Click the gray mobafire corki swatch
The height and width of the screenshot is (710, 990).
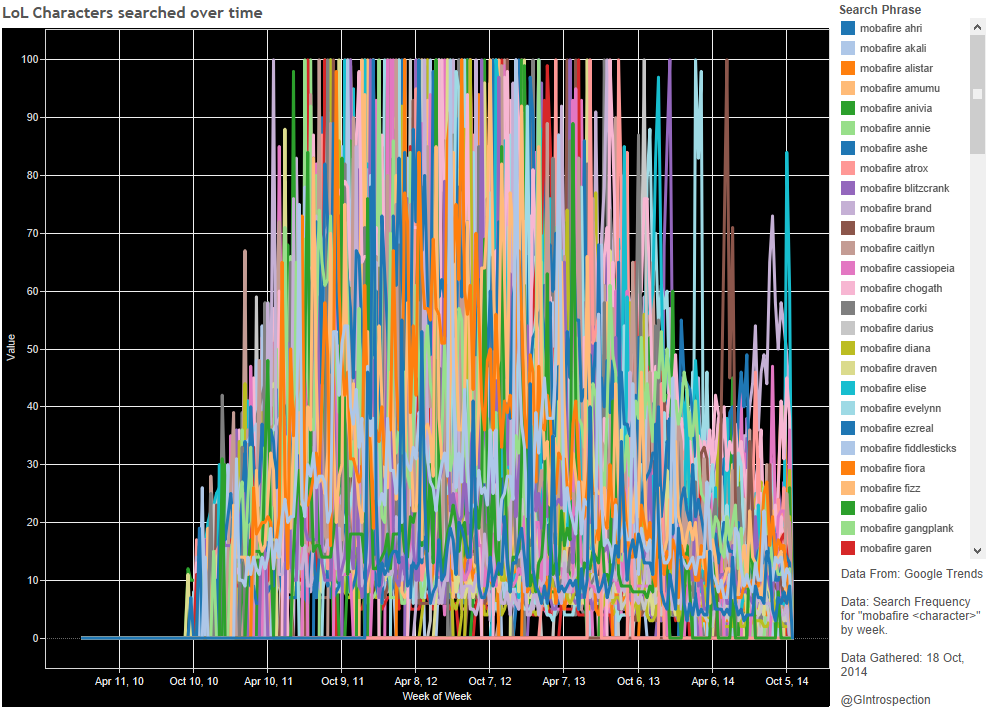pyautogui.click(x=848, y=309)
